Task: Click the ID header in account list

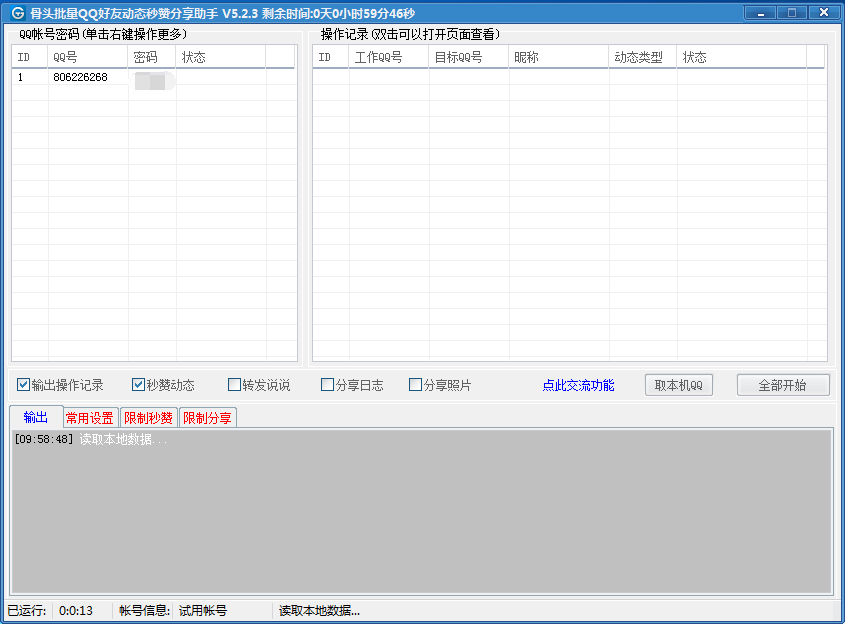Action: (x=30, y=57)
